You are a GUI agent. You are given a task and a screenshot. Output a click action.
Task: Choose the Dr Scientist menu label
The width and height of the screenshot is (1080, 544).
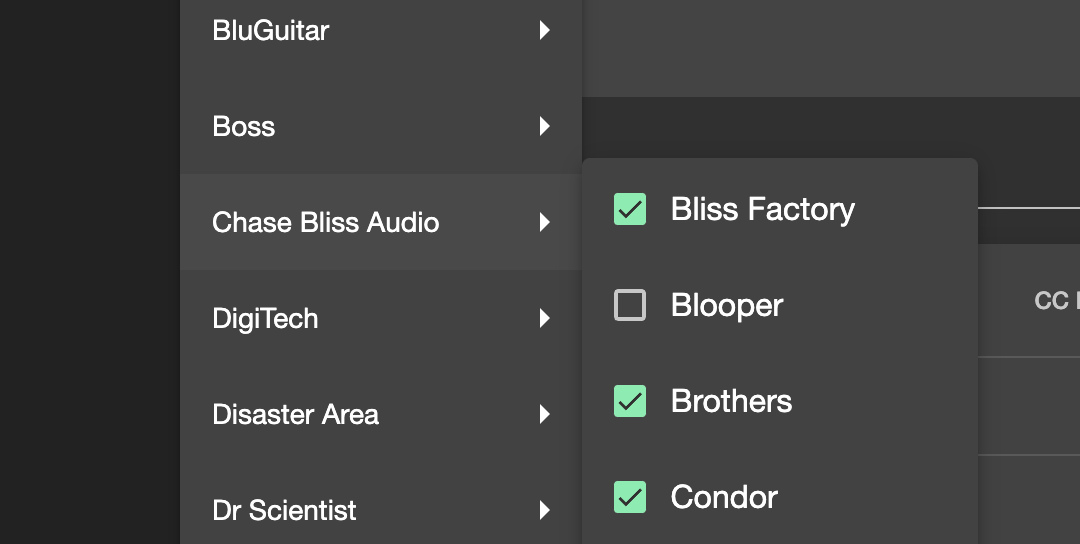[x=285, y=511]
